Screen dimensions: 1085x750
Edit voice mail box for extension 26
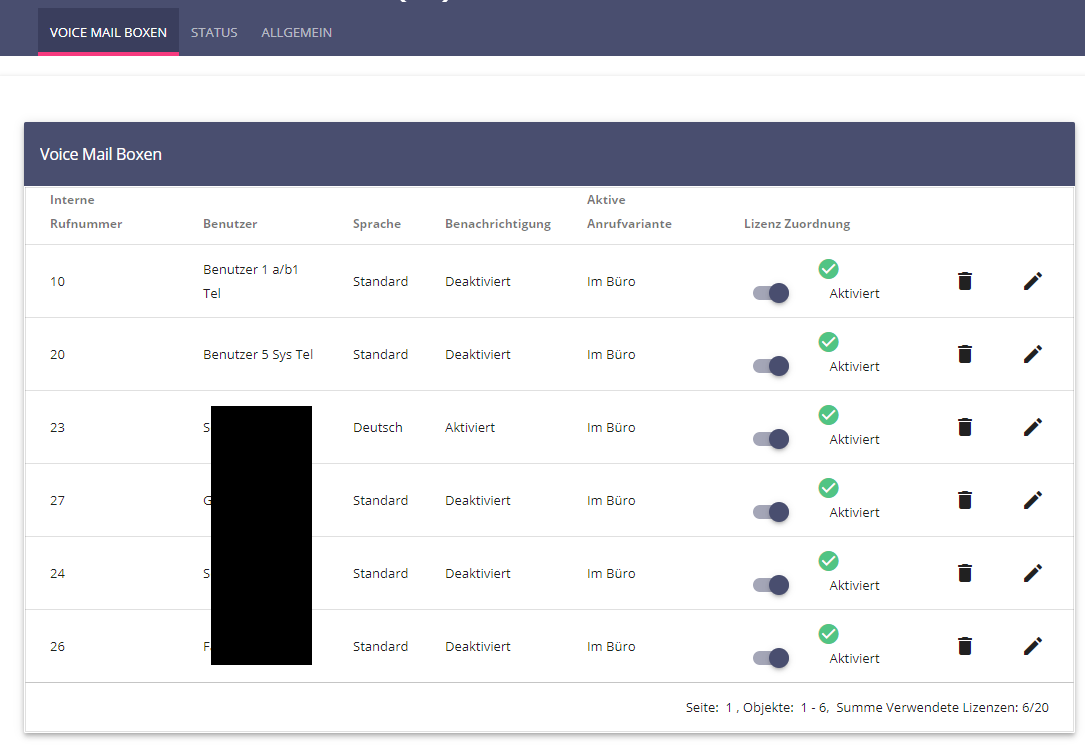click(1032, 646)
